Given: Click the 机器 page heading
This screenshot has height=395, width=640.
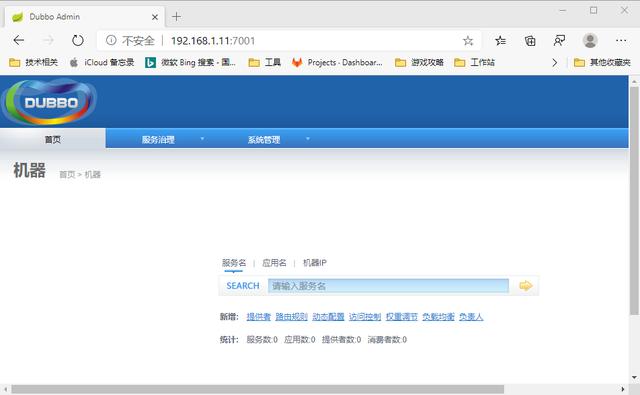Looking at the screenshot, I should point(29,170).
